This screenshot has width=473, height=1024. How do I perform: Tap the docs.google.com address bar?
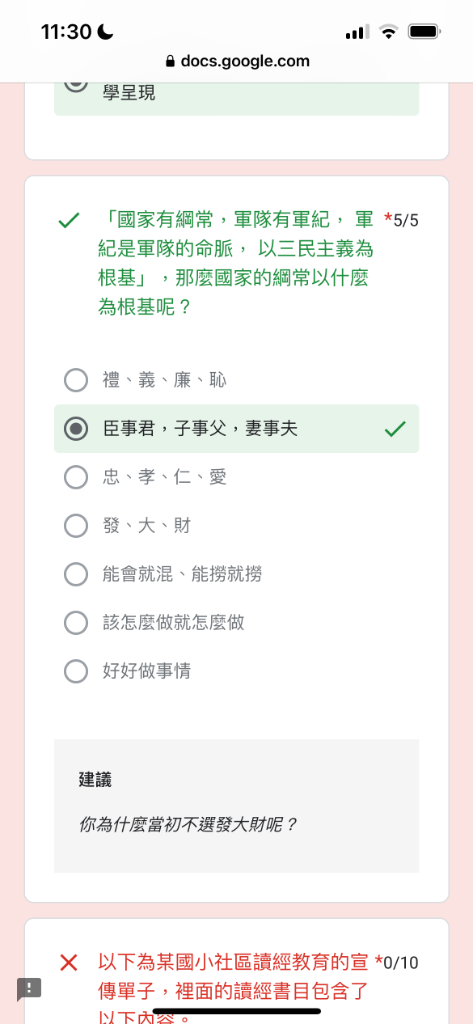(237, 61)
